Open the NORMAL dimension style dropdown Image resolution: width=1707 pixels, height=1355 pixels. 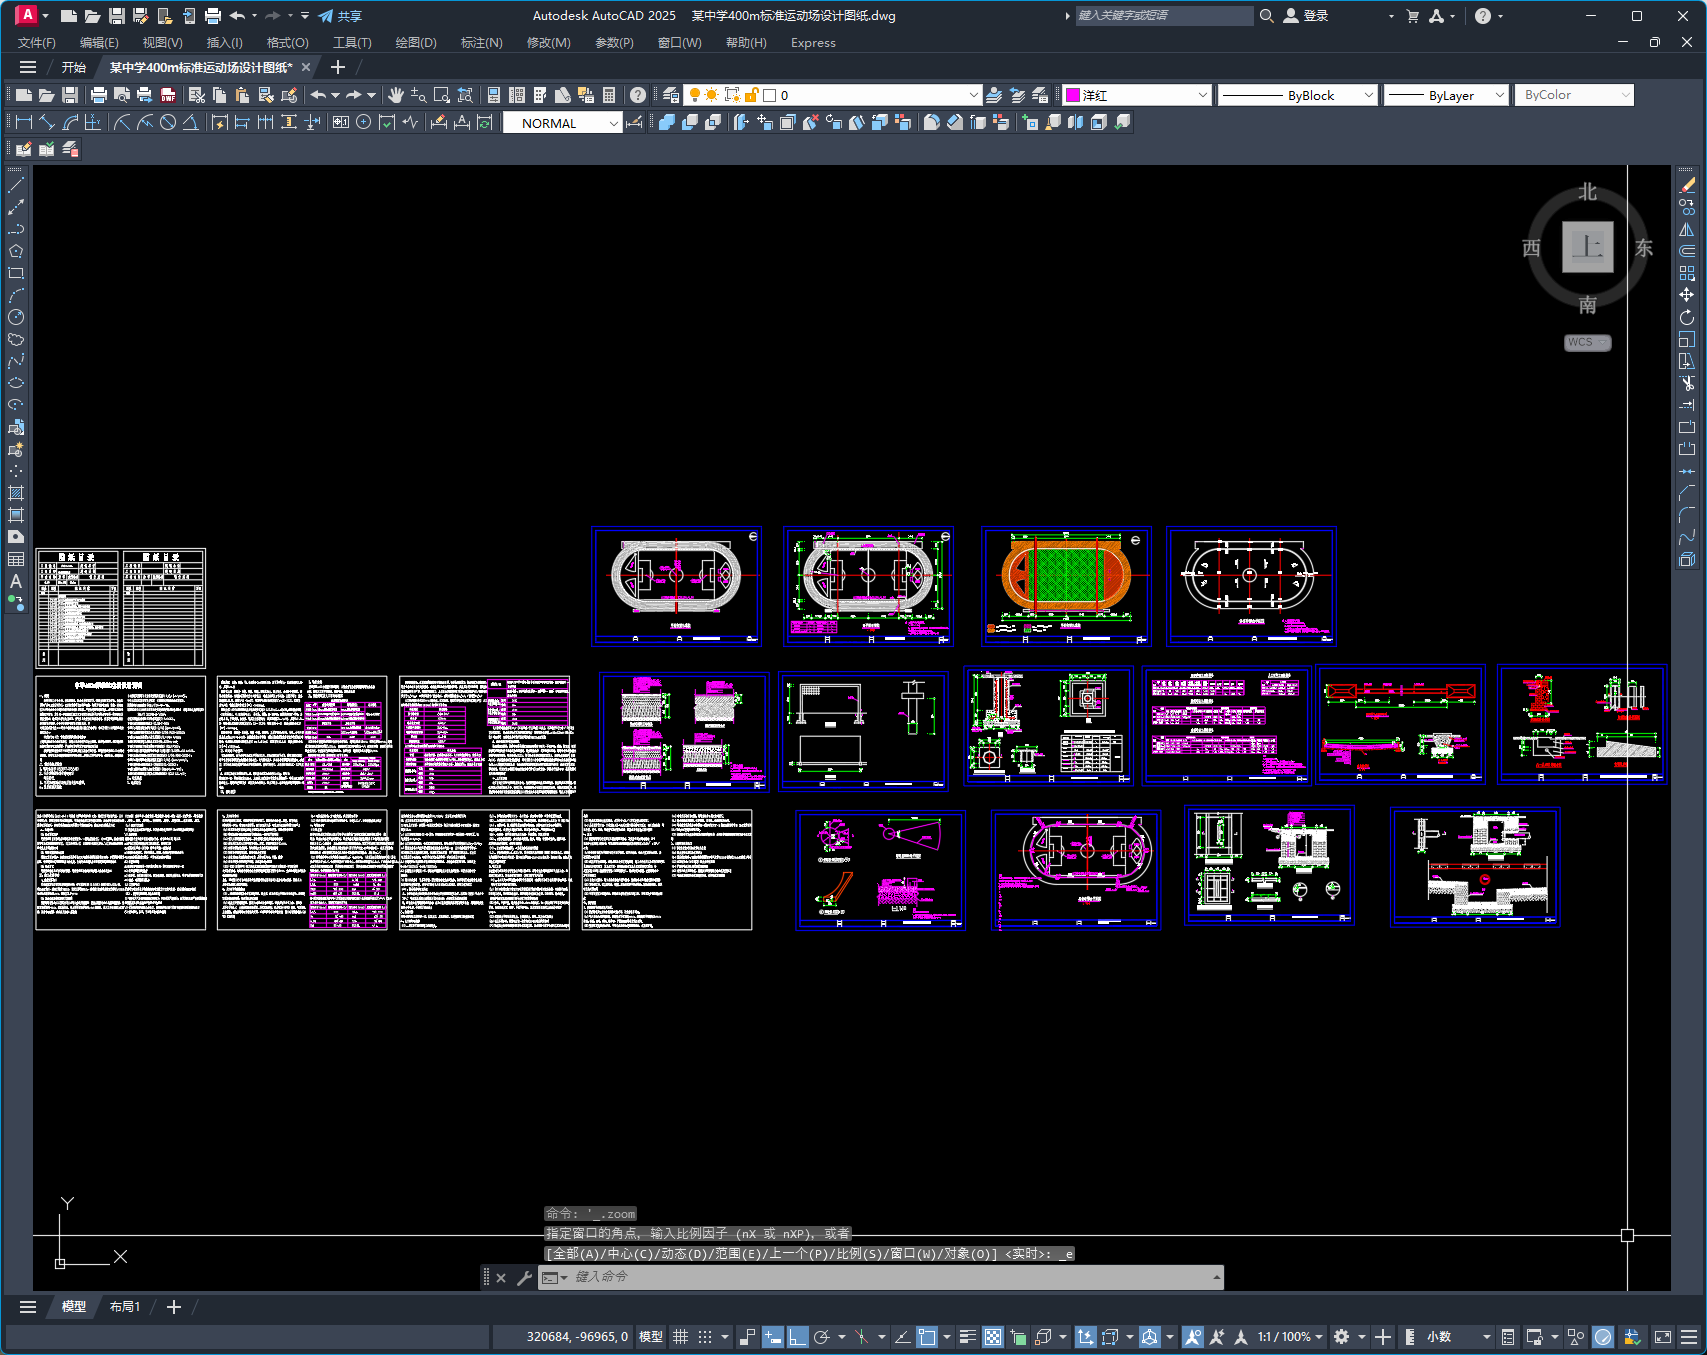[x=562, y=123]
